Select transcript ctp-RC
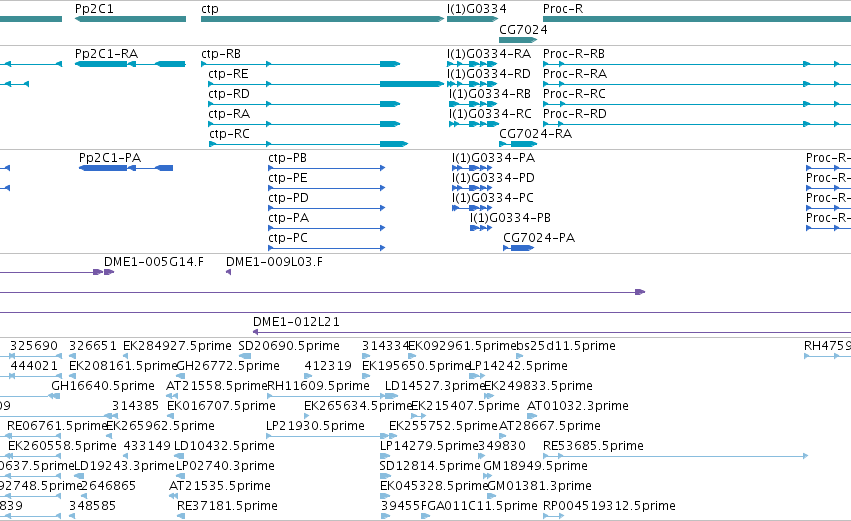Image resolution: width=851 pixels, height=521 pixels. [x=230, y=134]
